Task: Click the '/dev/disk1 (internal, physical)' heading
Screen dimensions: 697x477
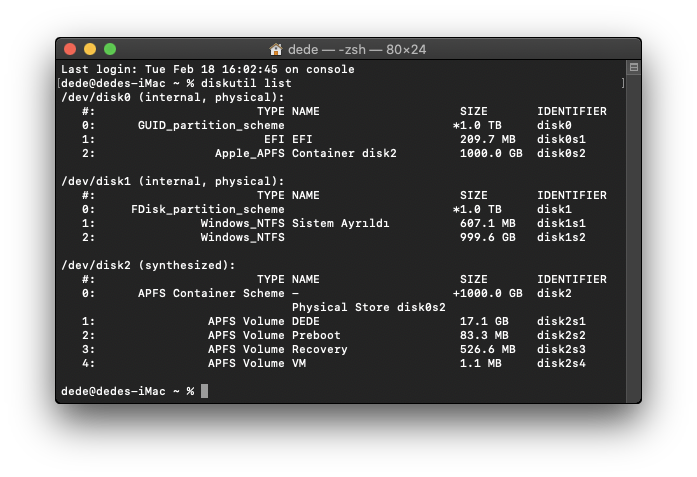Action: tap(172, 181)
